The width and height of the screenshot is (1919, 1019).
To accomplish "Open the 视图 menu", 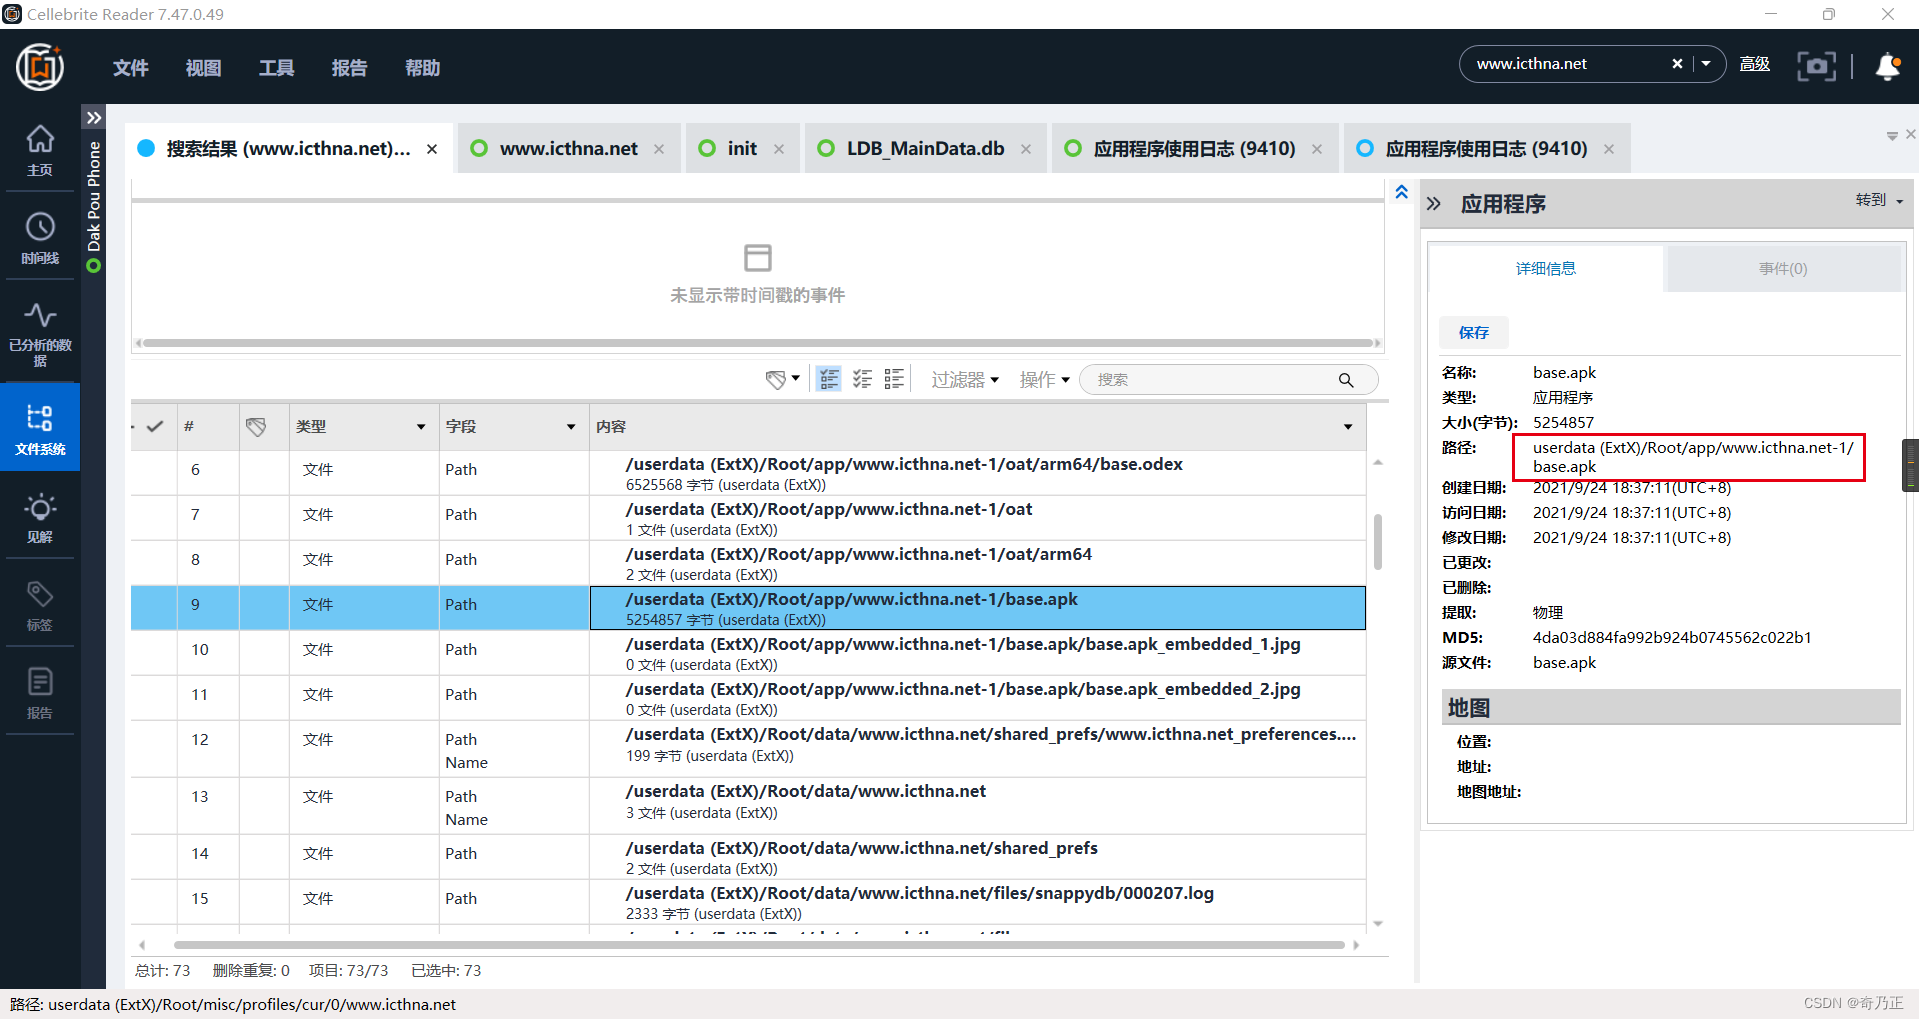I will click(203, 68).
